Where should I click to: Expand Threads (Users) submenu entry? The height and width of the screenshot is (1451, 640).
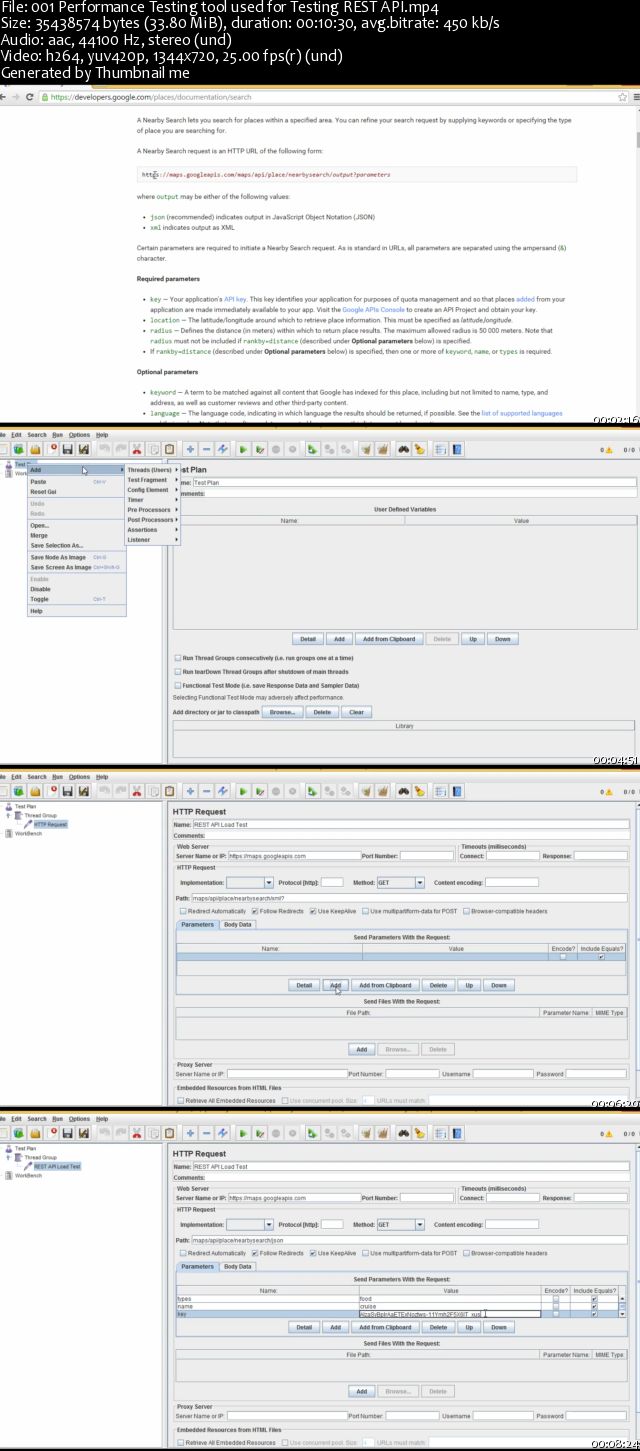[x=152, y=469]
